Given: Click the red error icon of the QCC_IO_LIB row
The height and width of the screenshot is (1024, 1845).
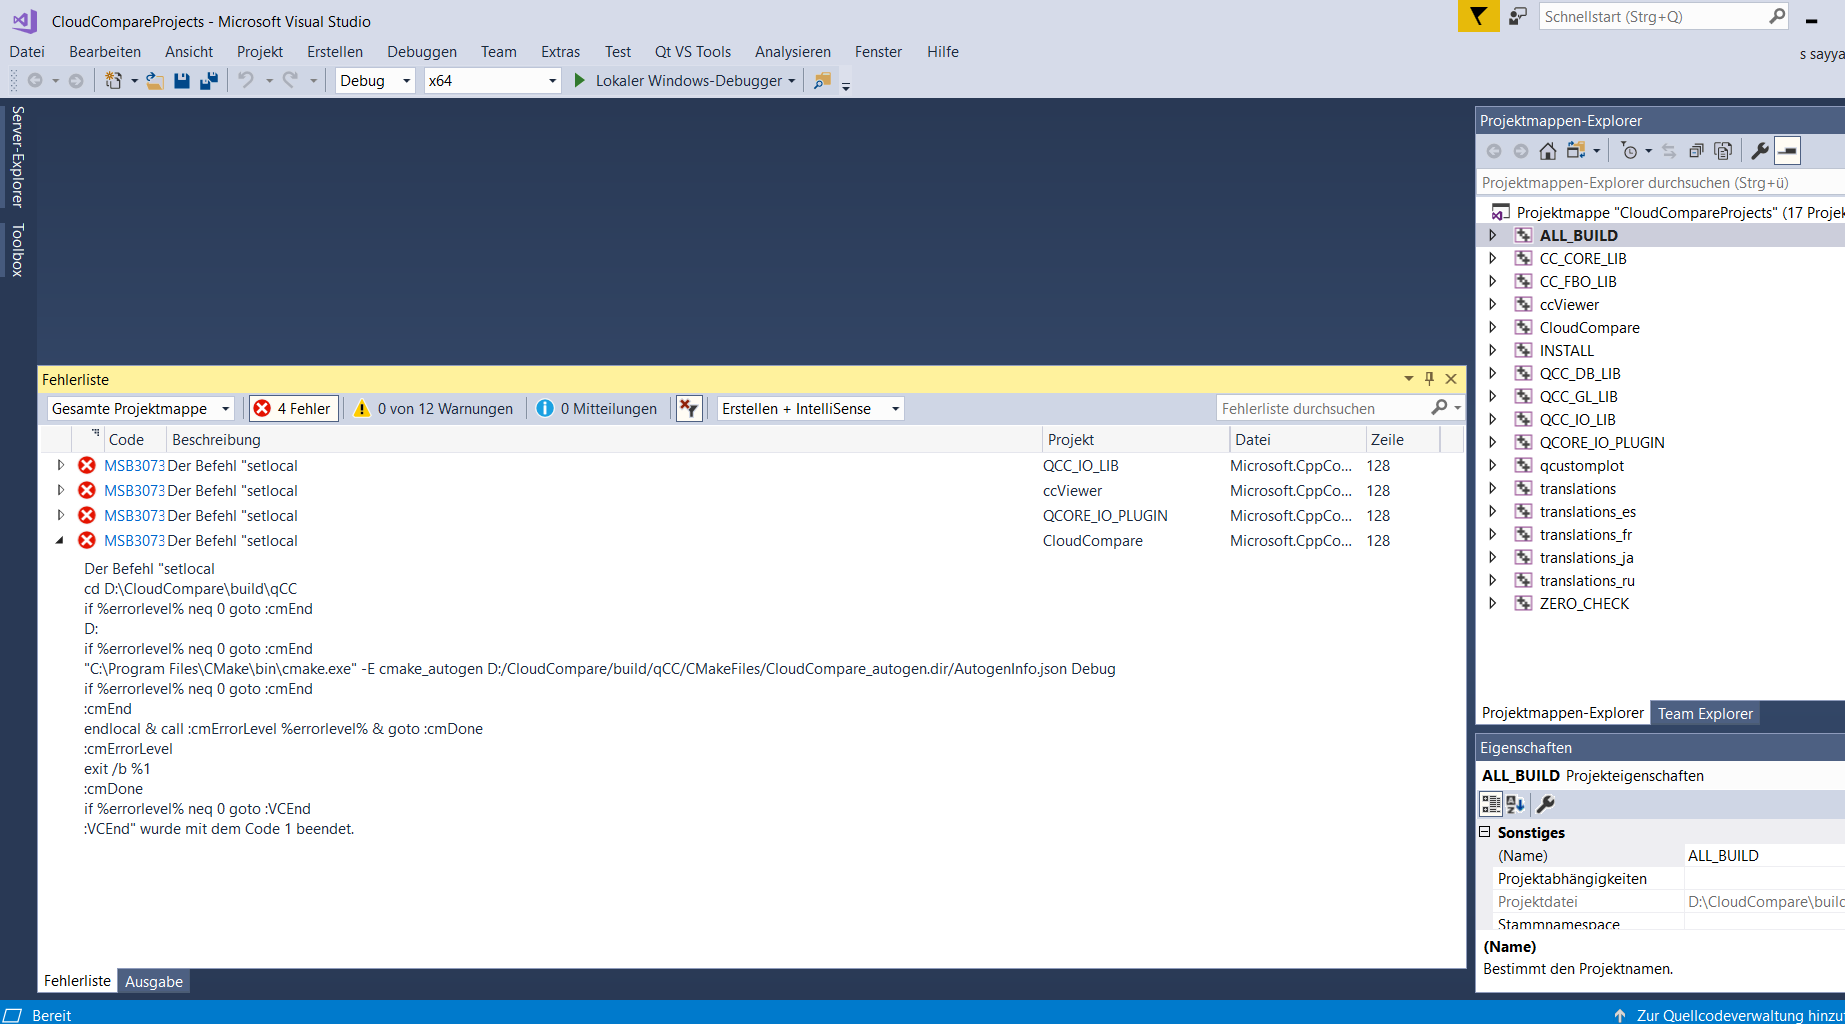Looking at the screenshot, I should [x=87, y=466].
